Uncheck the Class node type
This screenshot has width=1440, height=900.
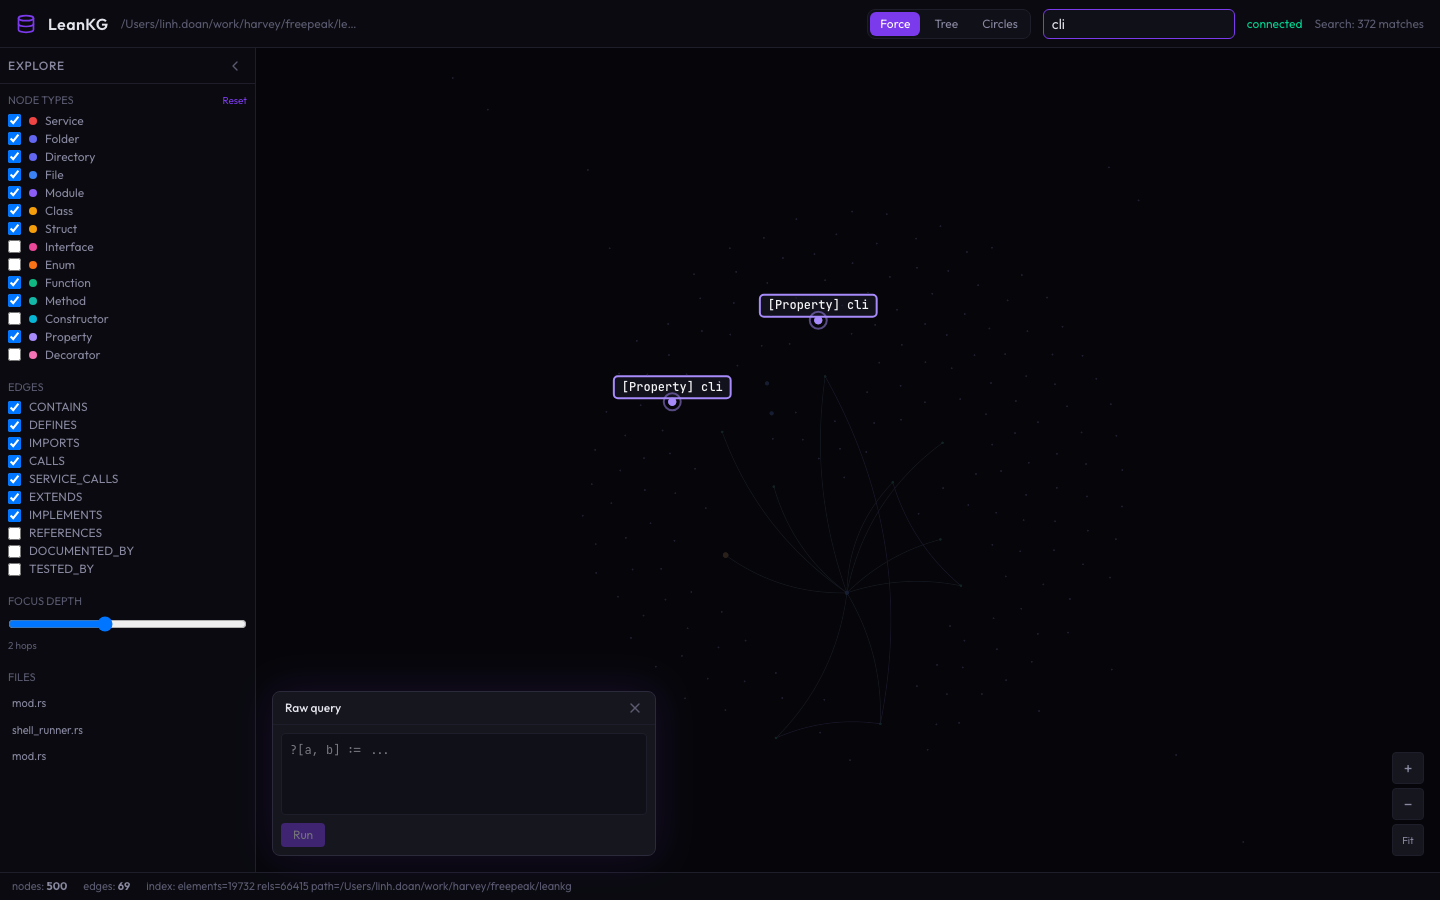[x=14, y=211]
